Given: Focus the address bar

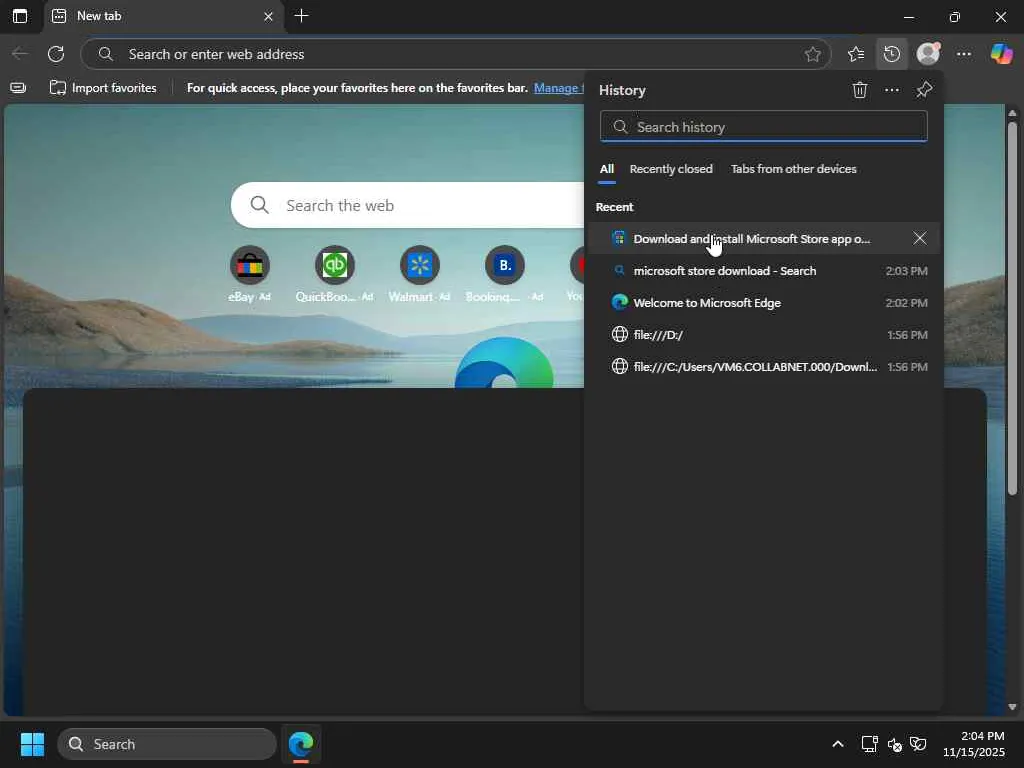Looking at the screenshot, I should click(x=455, y=54).
